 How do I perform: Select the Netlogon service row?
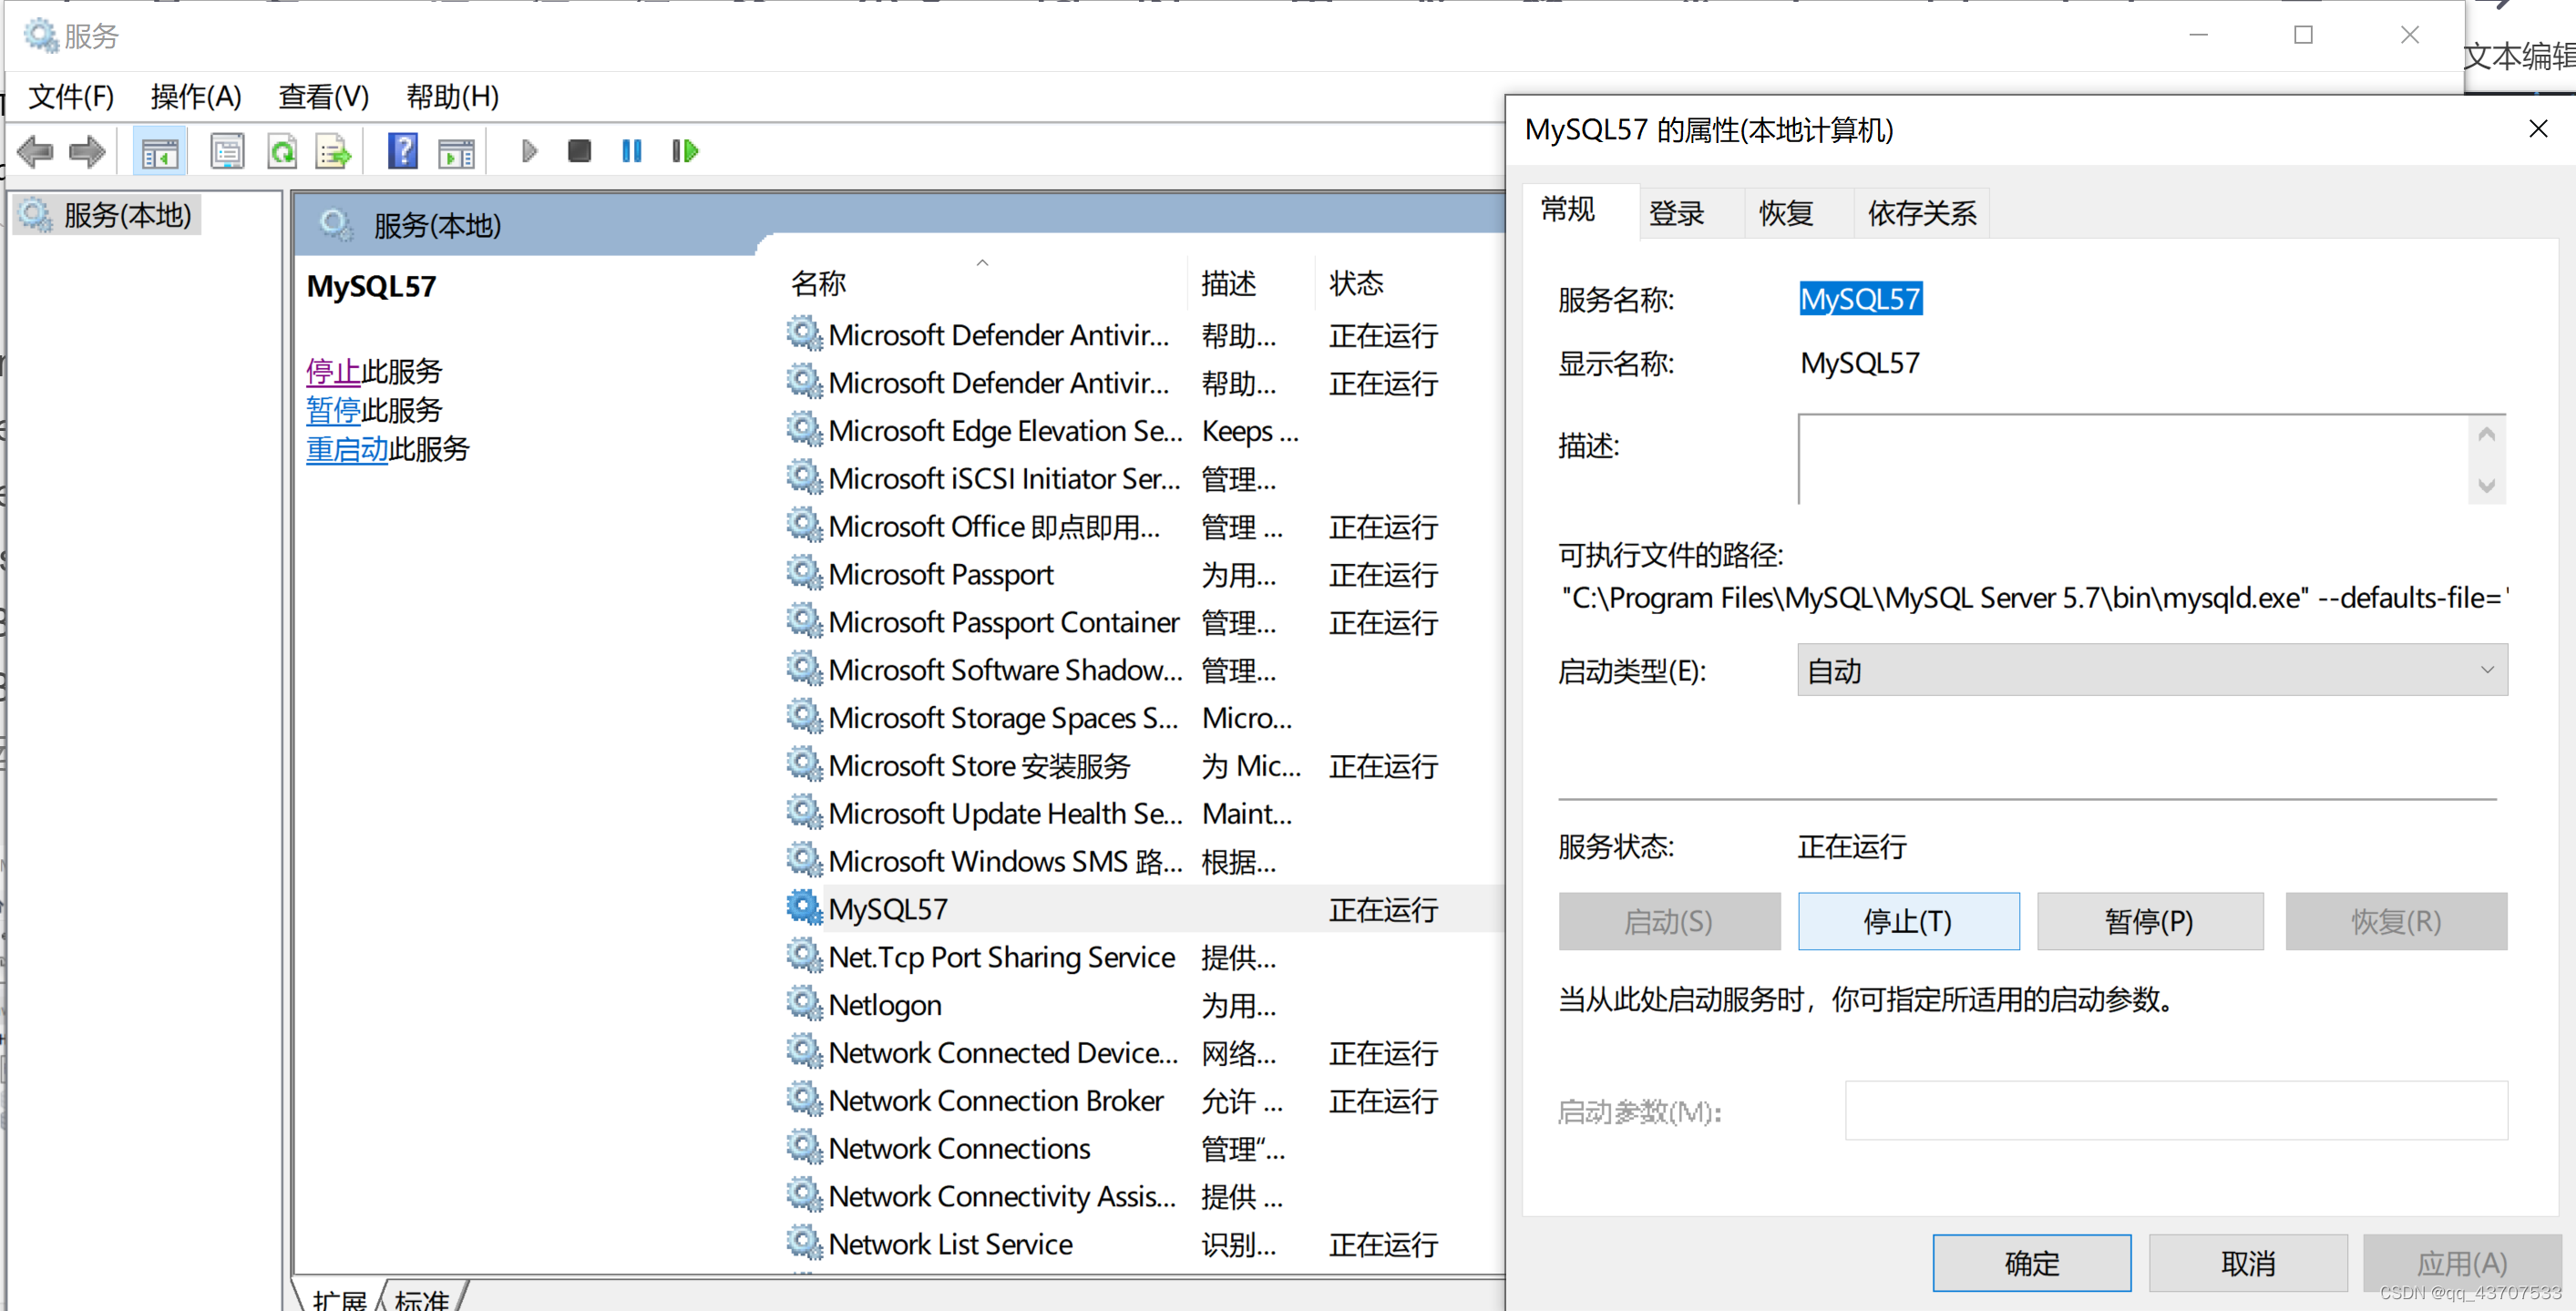[x=885, y=1005]
